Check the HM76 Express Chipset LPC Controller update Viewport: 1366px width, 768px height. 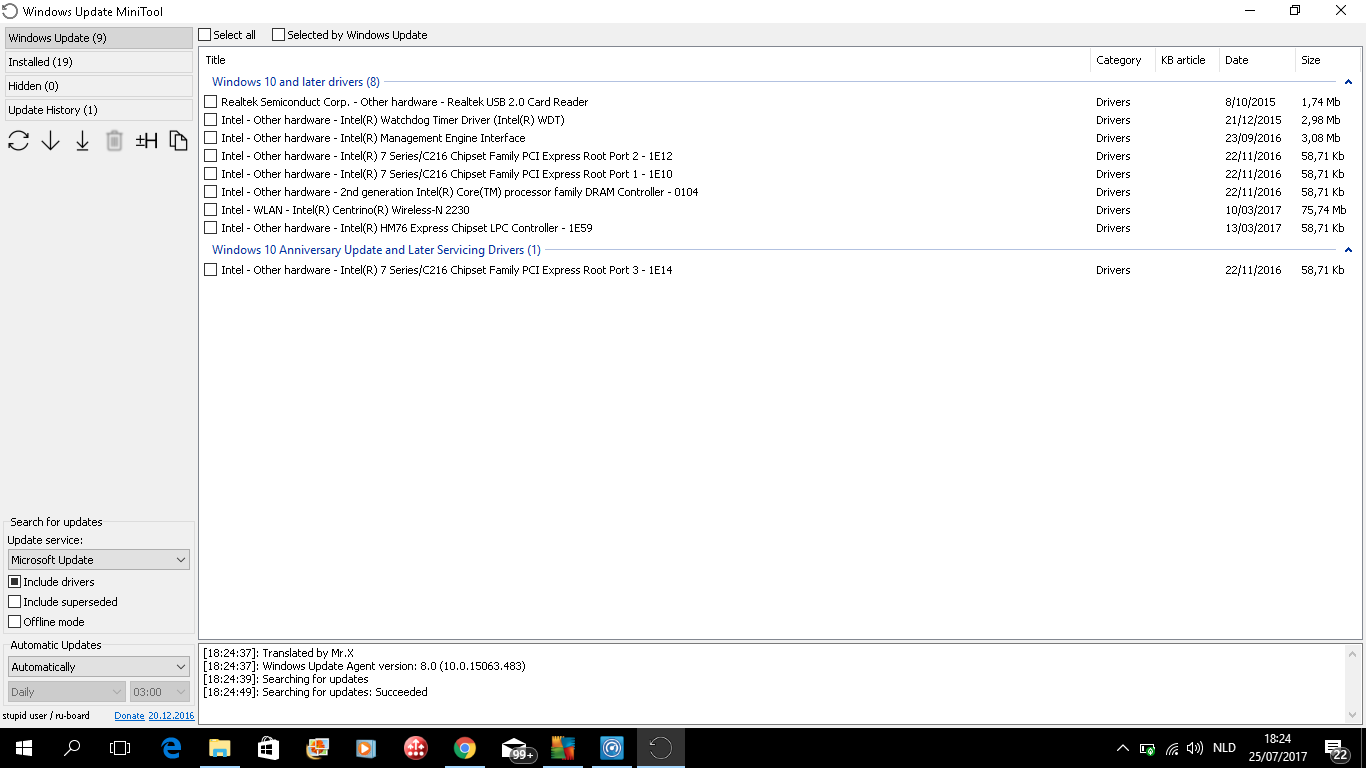click(210, 228)
